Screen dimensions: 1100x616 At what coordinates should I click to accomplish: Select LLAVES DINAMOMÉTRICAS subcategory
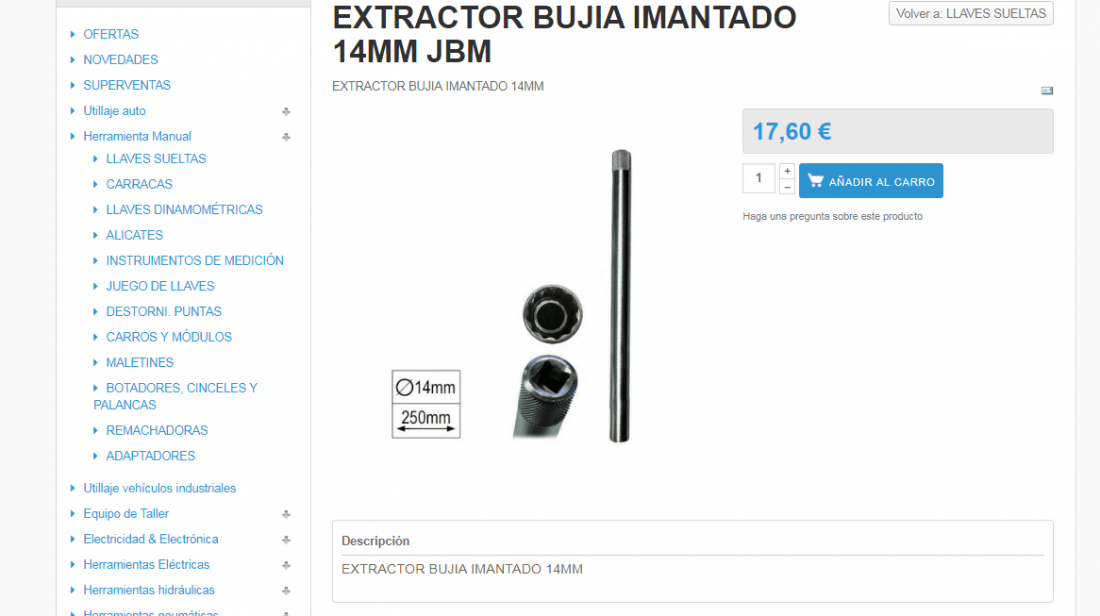tap(184, 210)
